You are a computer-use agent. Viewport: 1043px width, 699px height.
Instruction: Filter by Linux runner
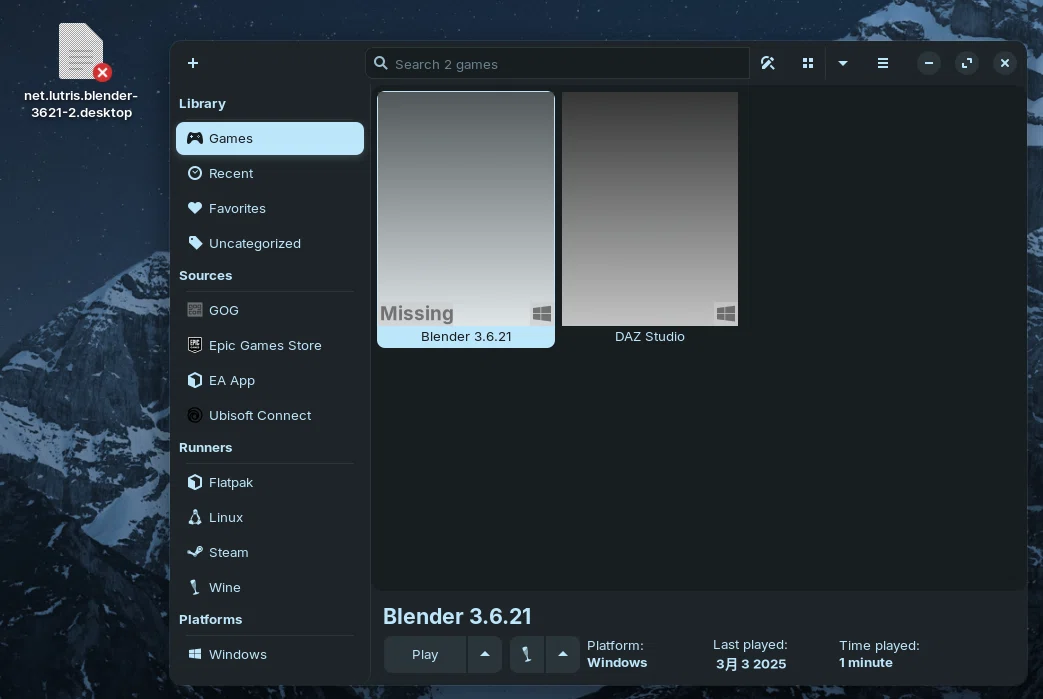point(269,517)
